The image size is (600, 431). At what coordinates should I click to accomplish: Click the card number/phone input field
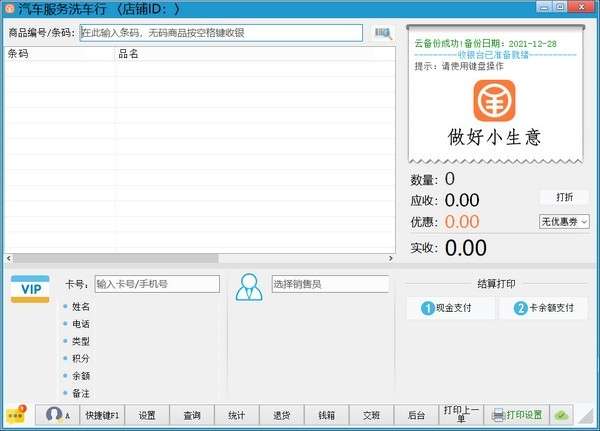(157, 284)
